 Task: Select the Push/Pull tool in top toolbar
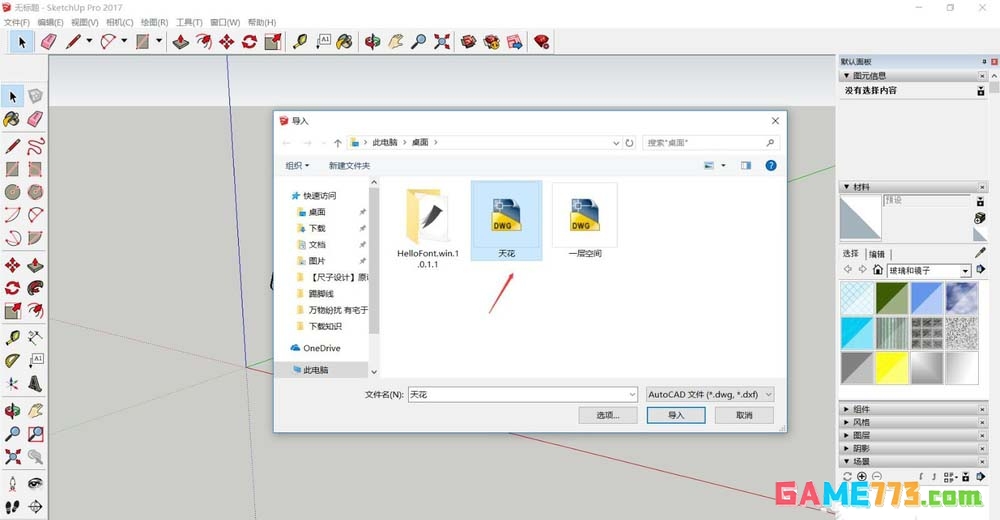[180, 42]
